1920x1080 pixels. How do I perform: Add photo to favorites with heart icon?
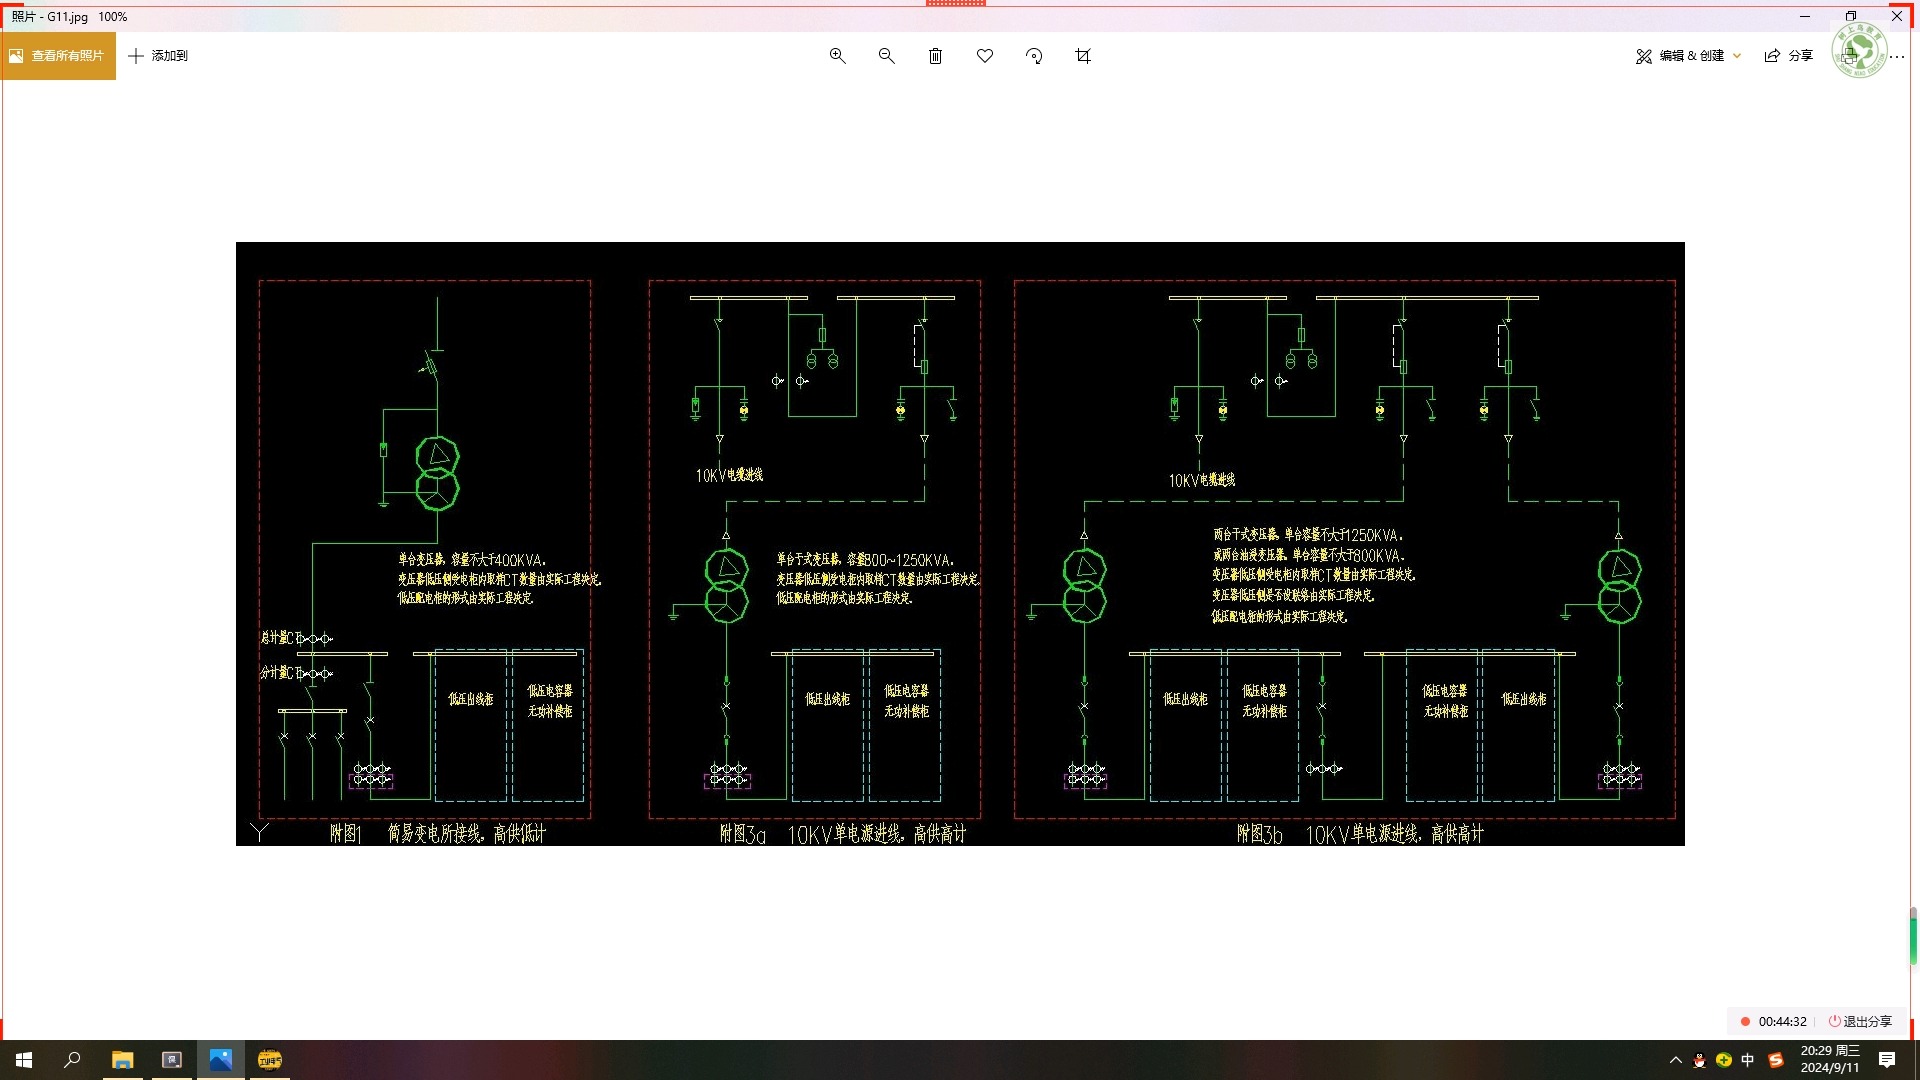click(985, 56)
